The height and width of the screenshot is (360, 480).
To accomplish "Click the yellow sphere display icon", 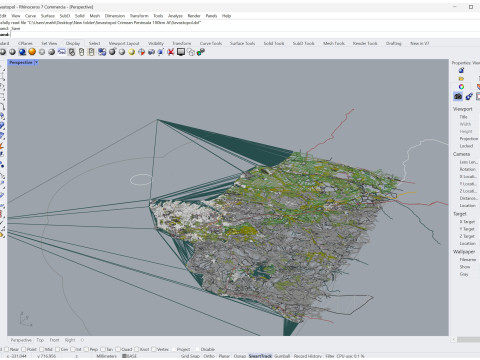I will 132,52.
